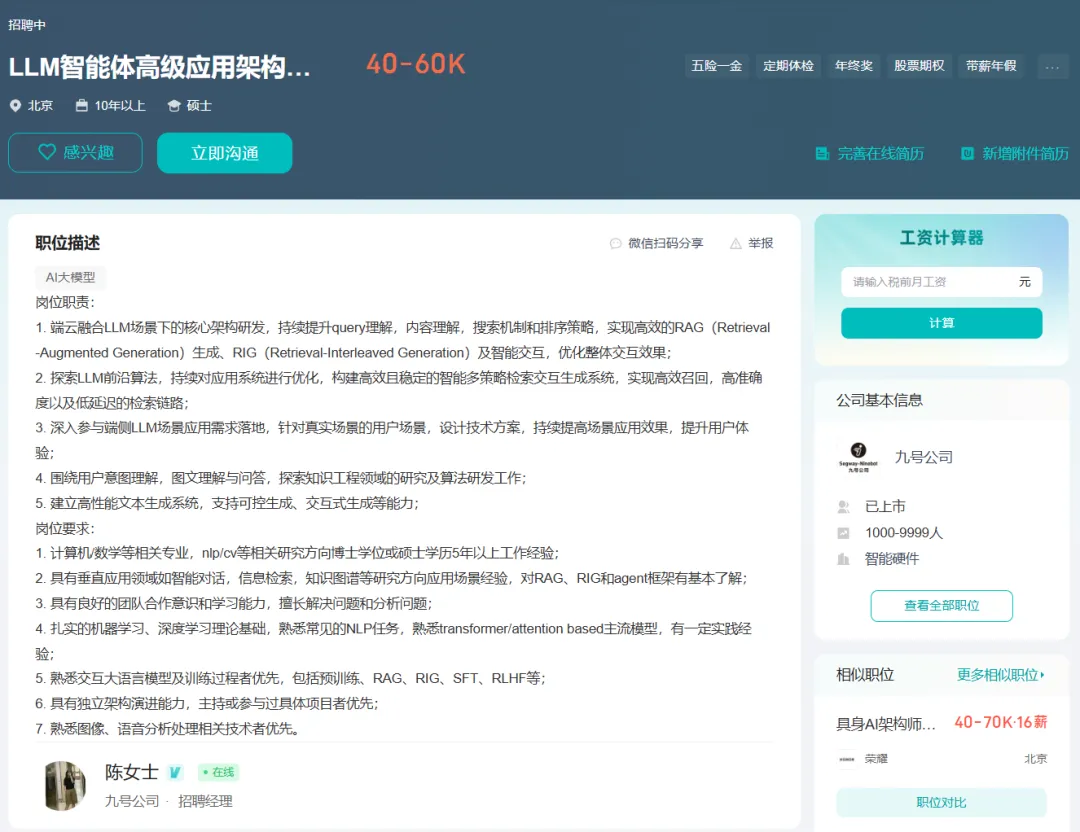Click the 职位对比 compare button

[941, 802]
